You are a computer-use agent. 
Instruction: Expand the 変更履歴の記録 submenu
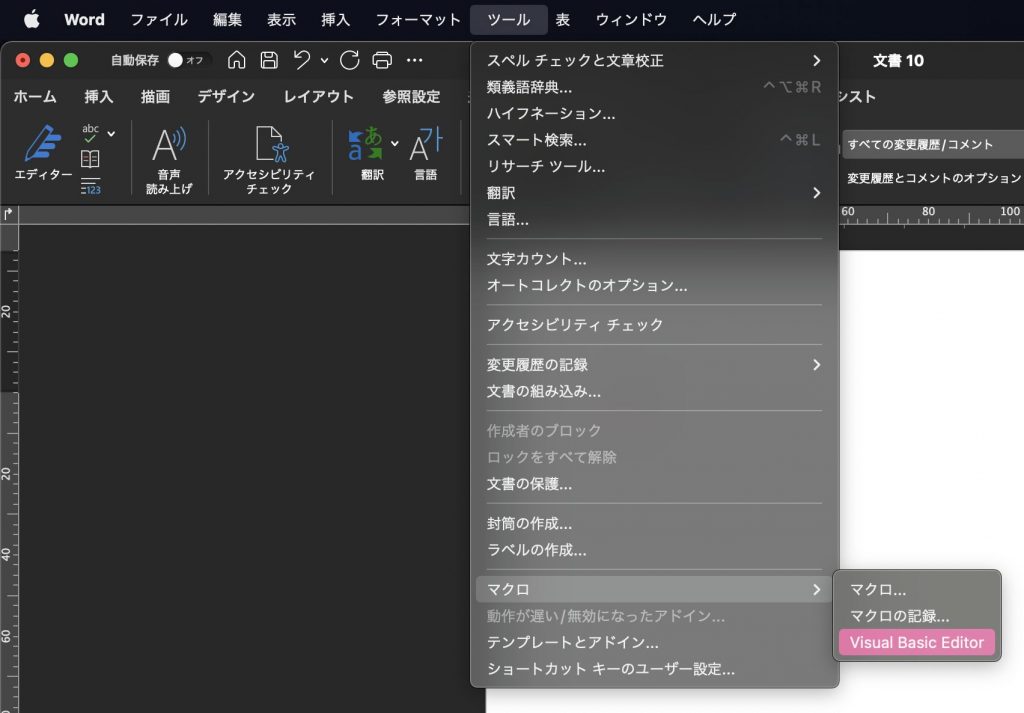(816, 364)
